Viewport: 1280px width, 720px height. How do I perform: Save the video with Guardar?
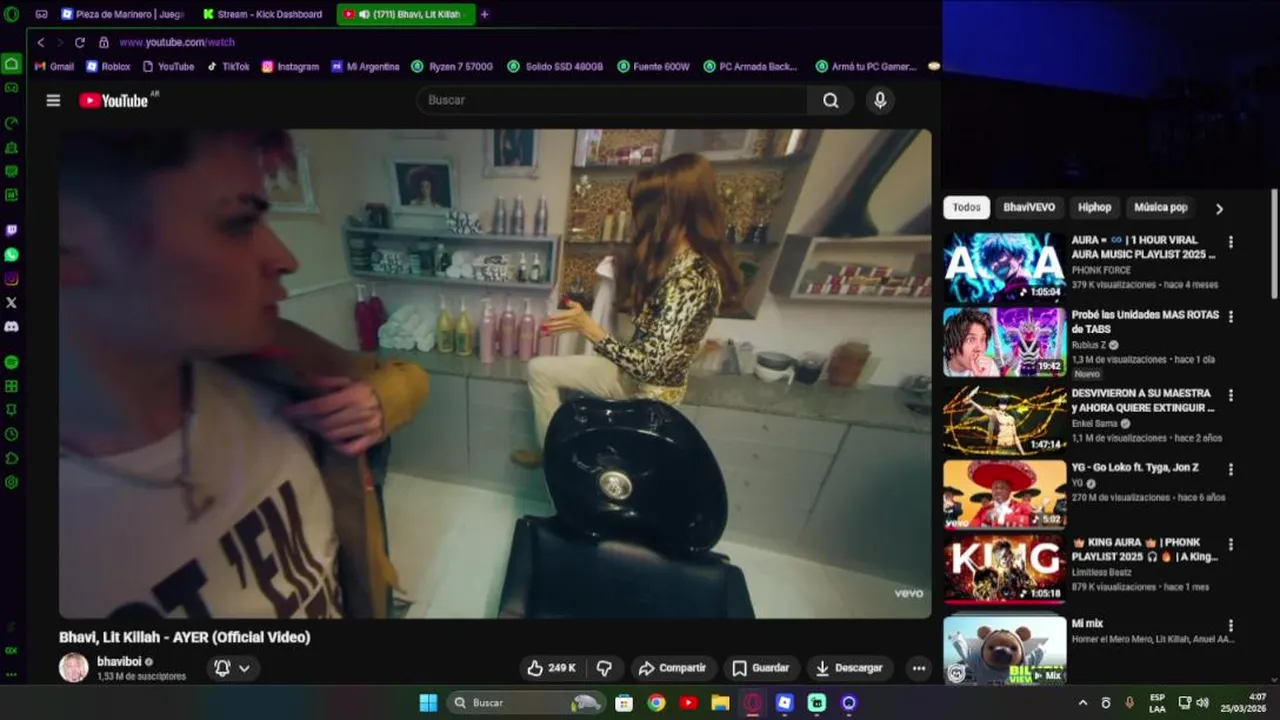pos(760,668)
